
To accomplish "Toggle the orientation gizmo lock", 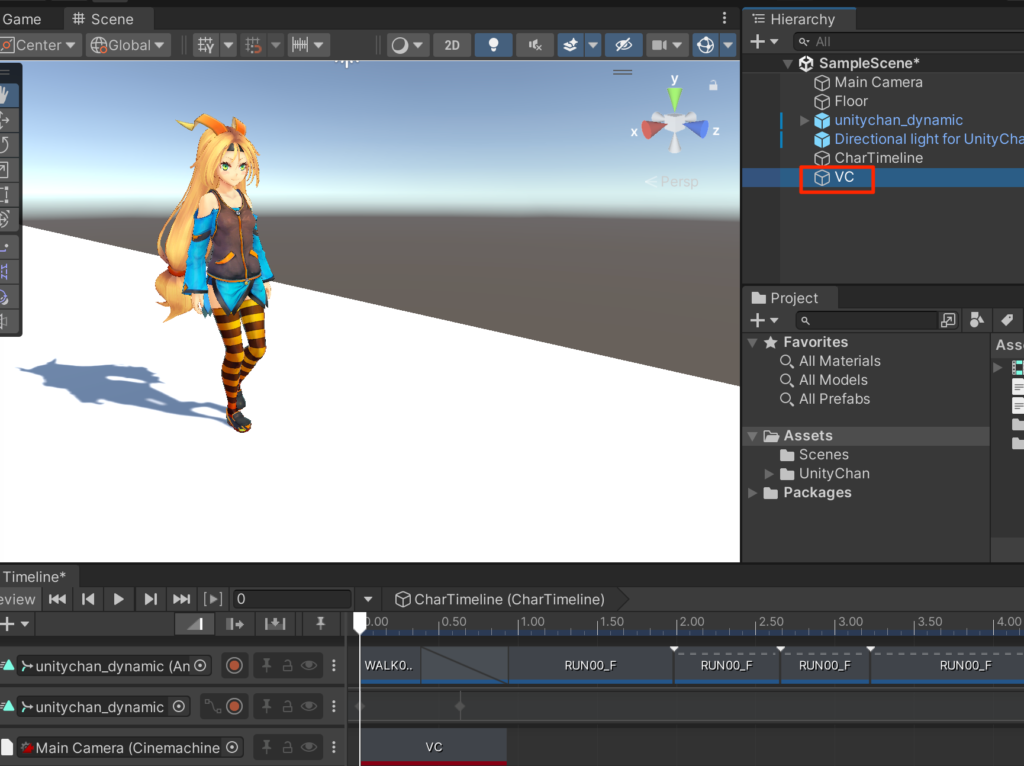I will (713, 86).
